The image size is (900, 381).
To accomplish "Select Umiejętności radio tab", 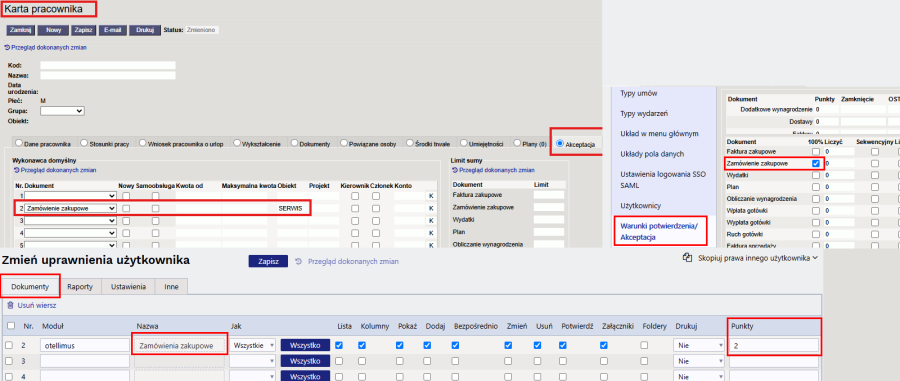I will pos(463,143).
